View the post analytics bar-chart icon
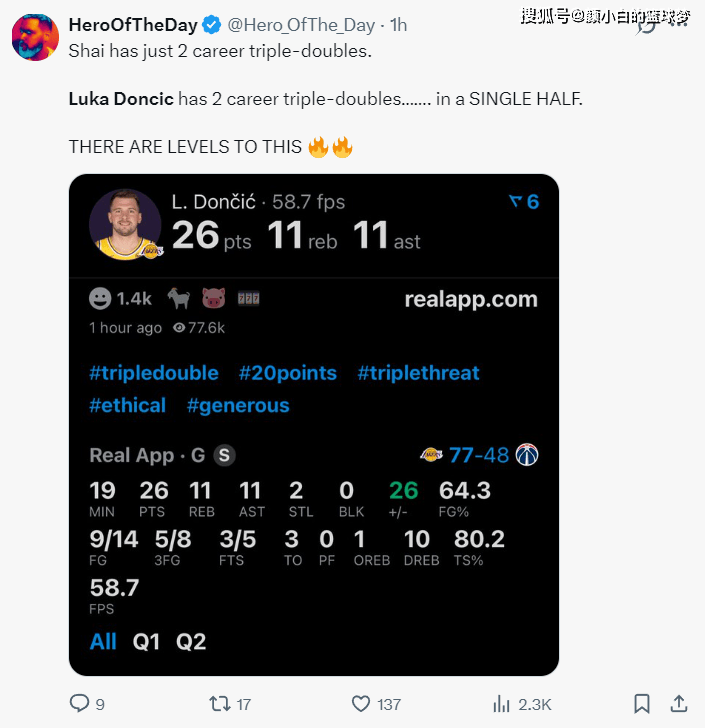Screen dimensions: 705x728 pyautogui.click(x=502, y=704)
